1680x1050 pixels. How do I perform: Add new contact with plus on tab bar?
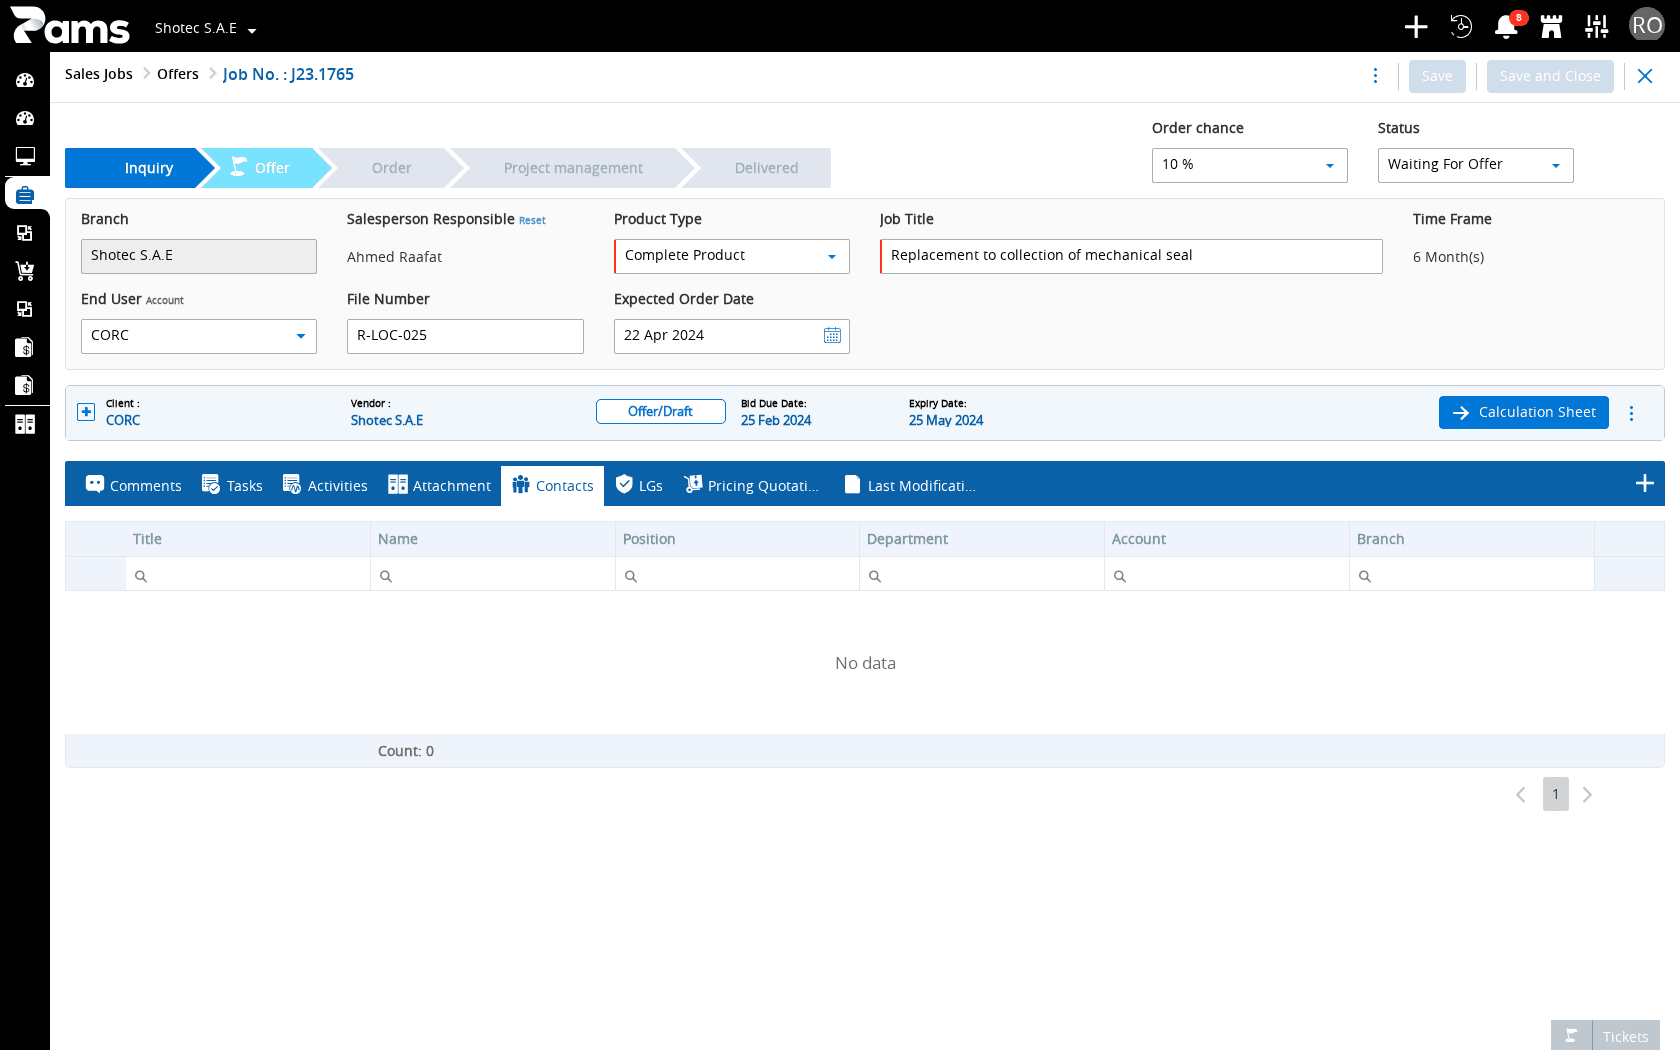click(1645, 484)
